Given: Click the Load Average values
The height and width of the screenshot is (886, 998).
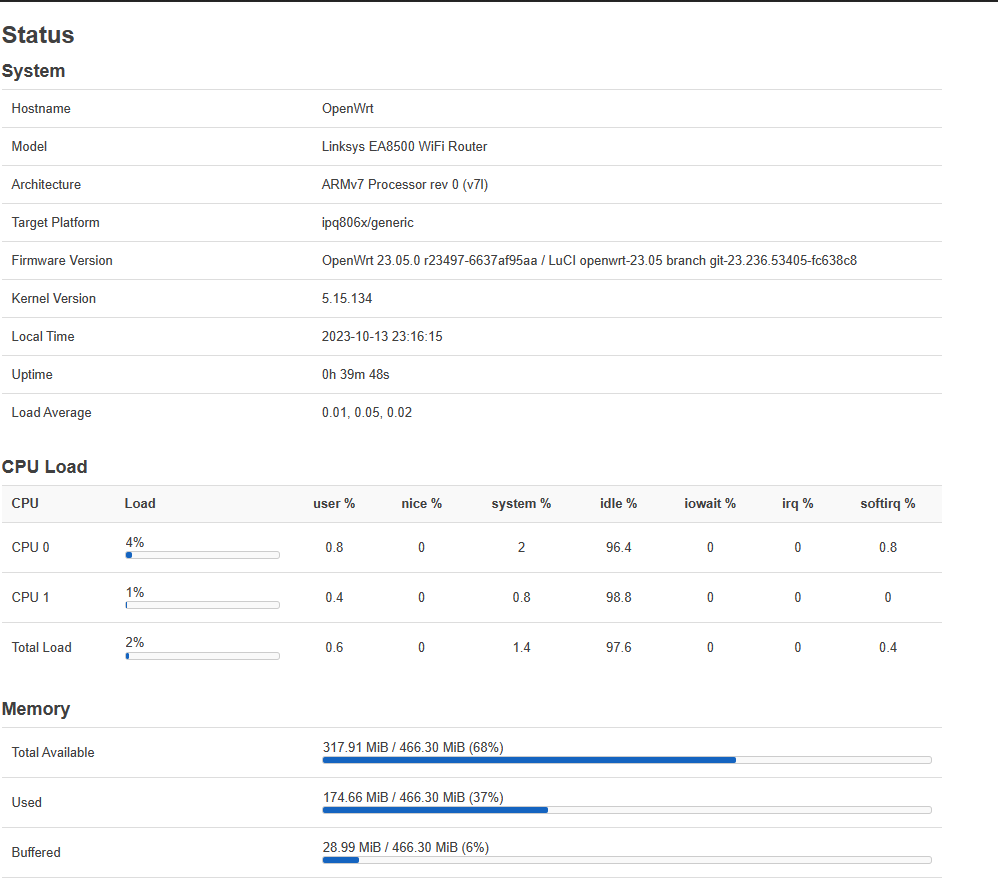Looking at the screenshot, I should pyautogui.click(x=367, y=412).
